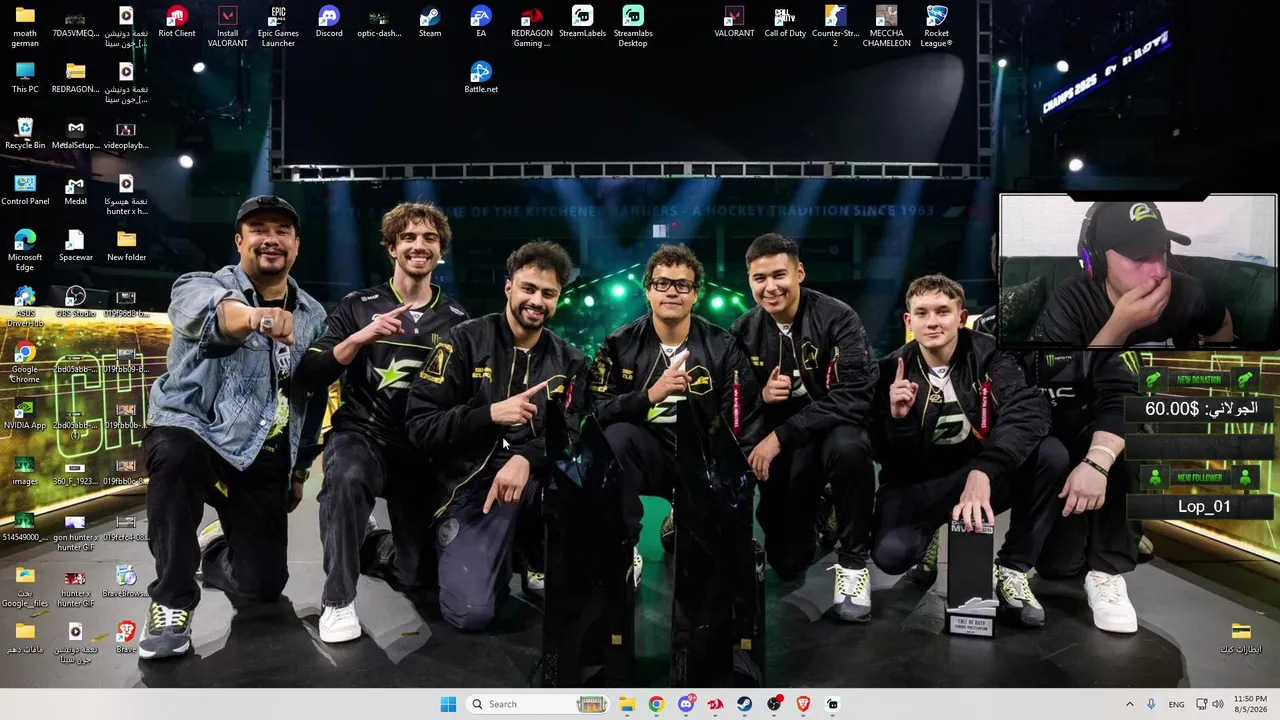Switch to Brave browser on the taskbar
Screen dimensions: 1280x720
(x=803, y=704)
